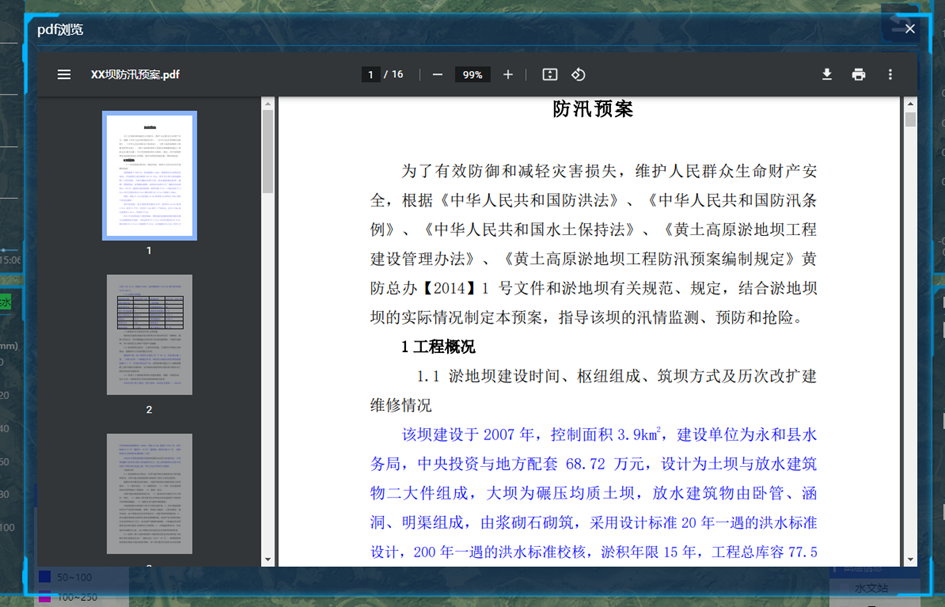Screen dimensions: 945x607
Task: Toggle the 水文站 checkbox in the map panel
Action: click(x=845, y=588)
